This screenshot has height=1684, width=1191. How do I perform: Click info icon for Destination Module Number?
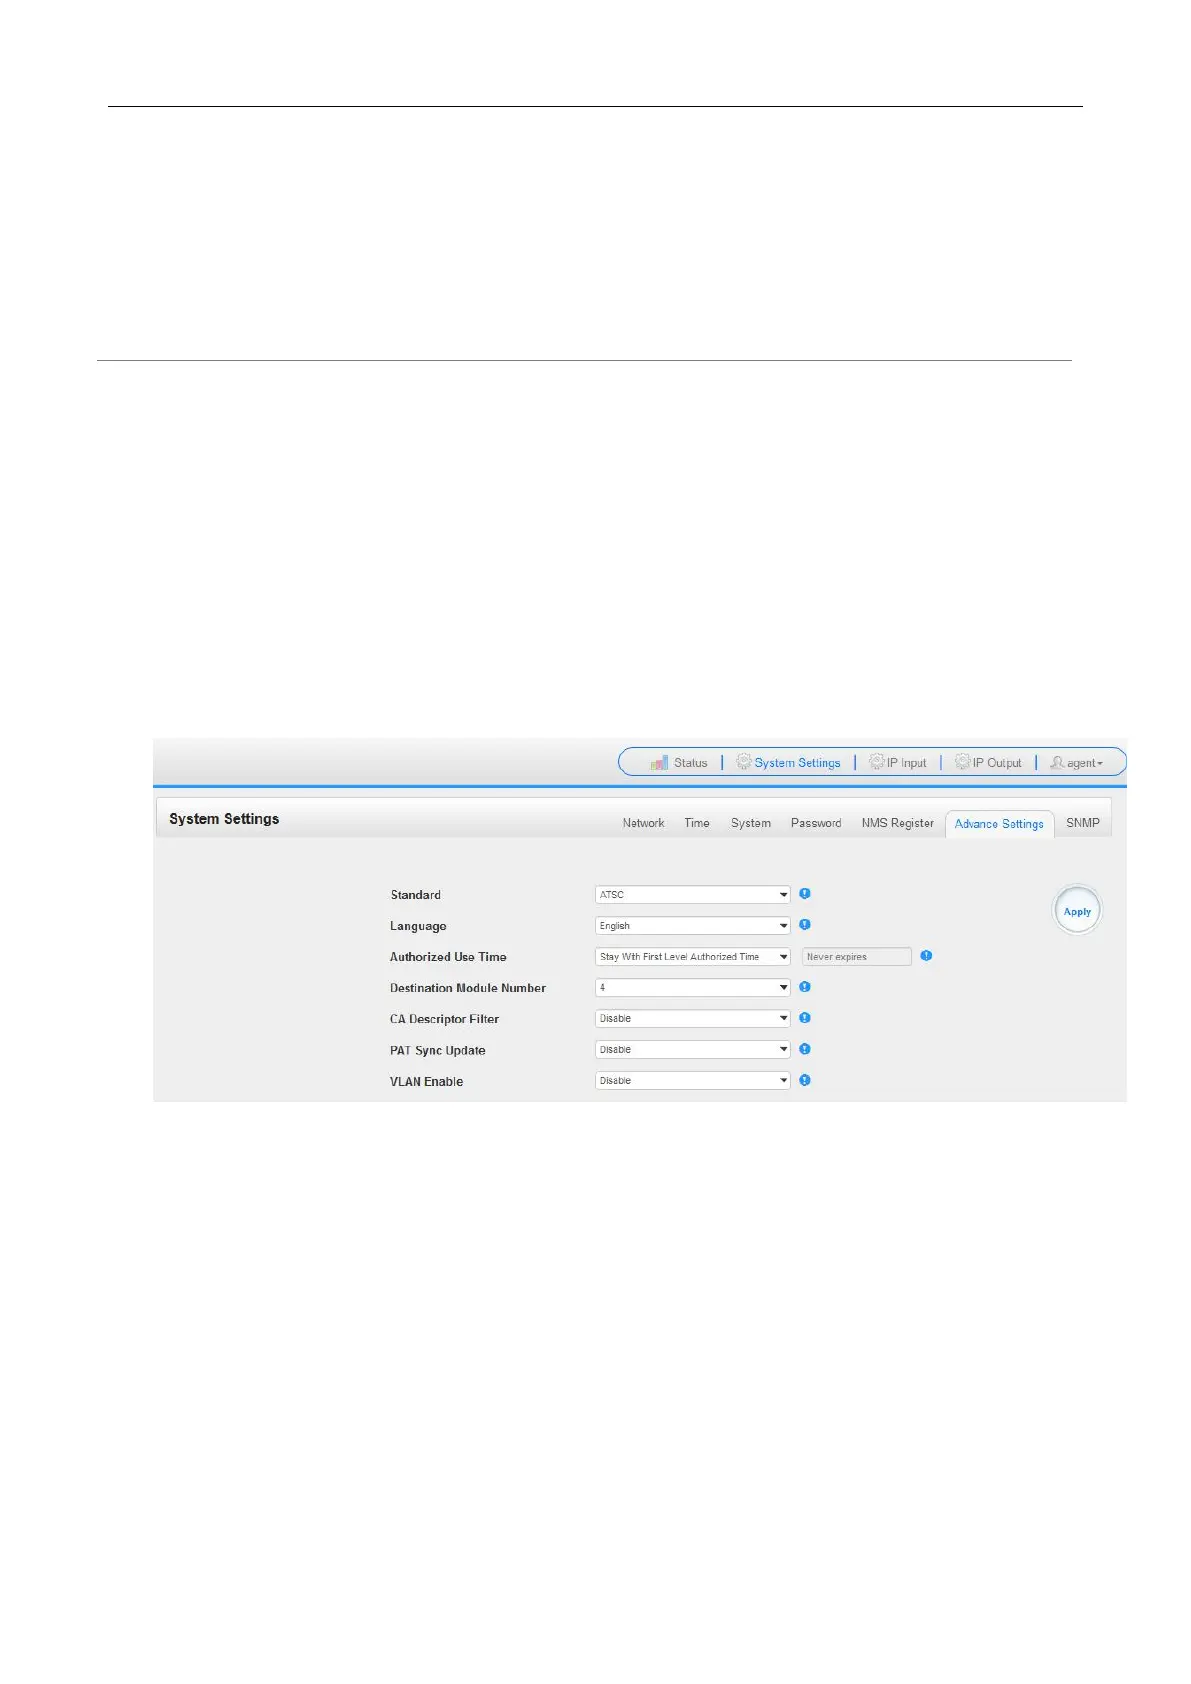(805, 987)
